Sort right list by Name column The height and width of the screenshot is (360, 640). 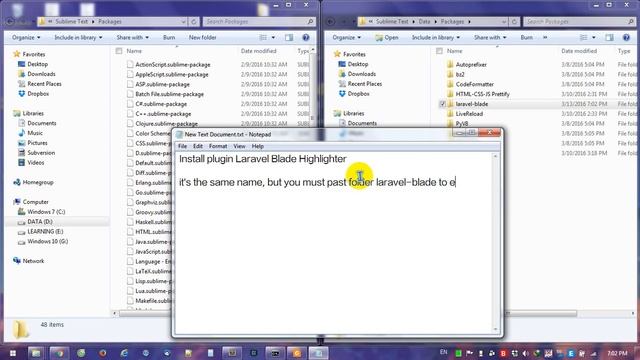tap(454, 51)
